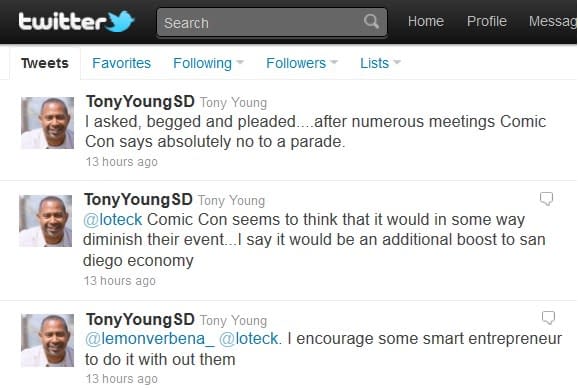Open the Home page link
This screenshot has width=578, height=388.
[425, 21]
